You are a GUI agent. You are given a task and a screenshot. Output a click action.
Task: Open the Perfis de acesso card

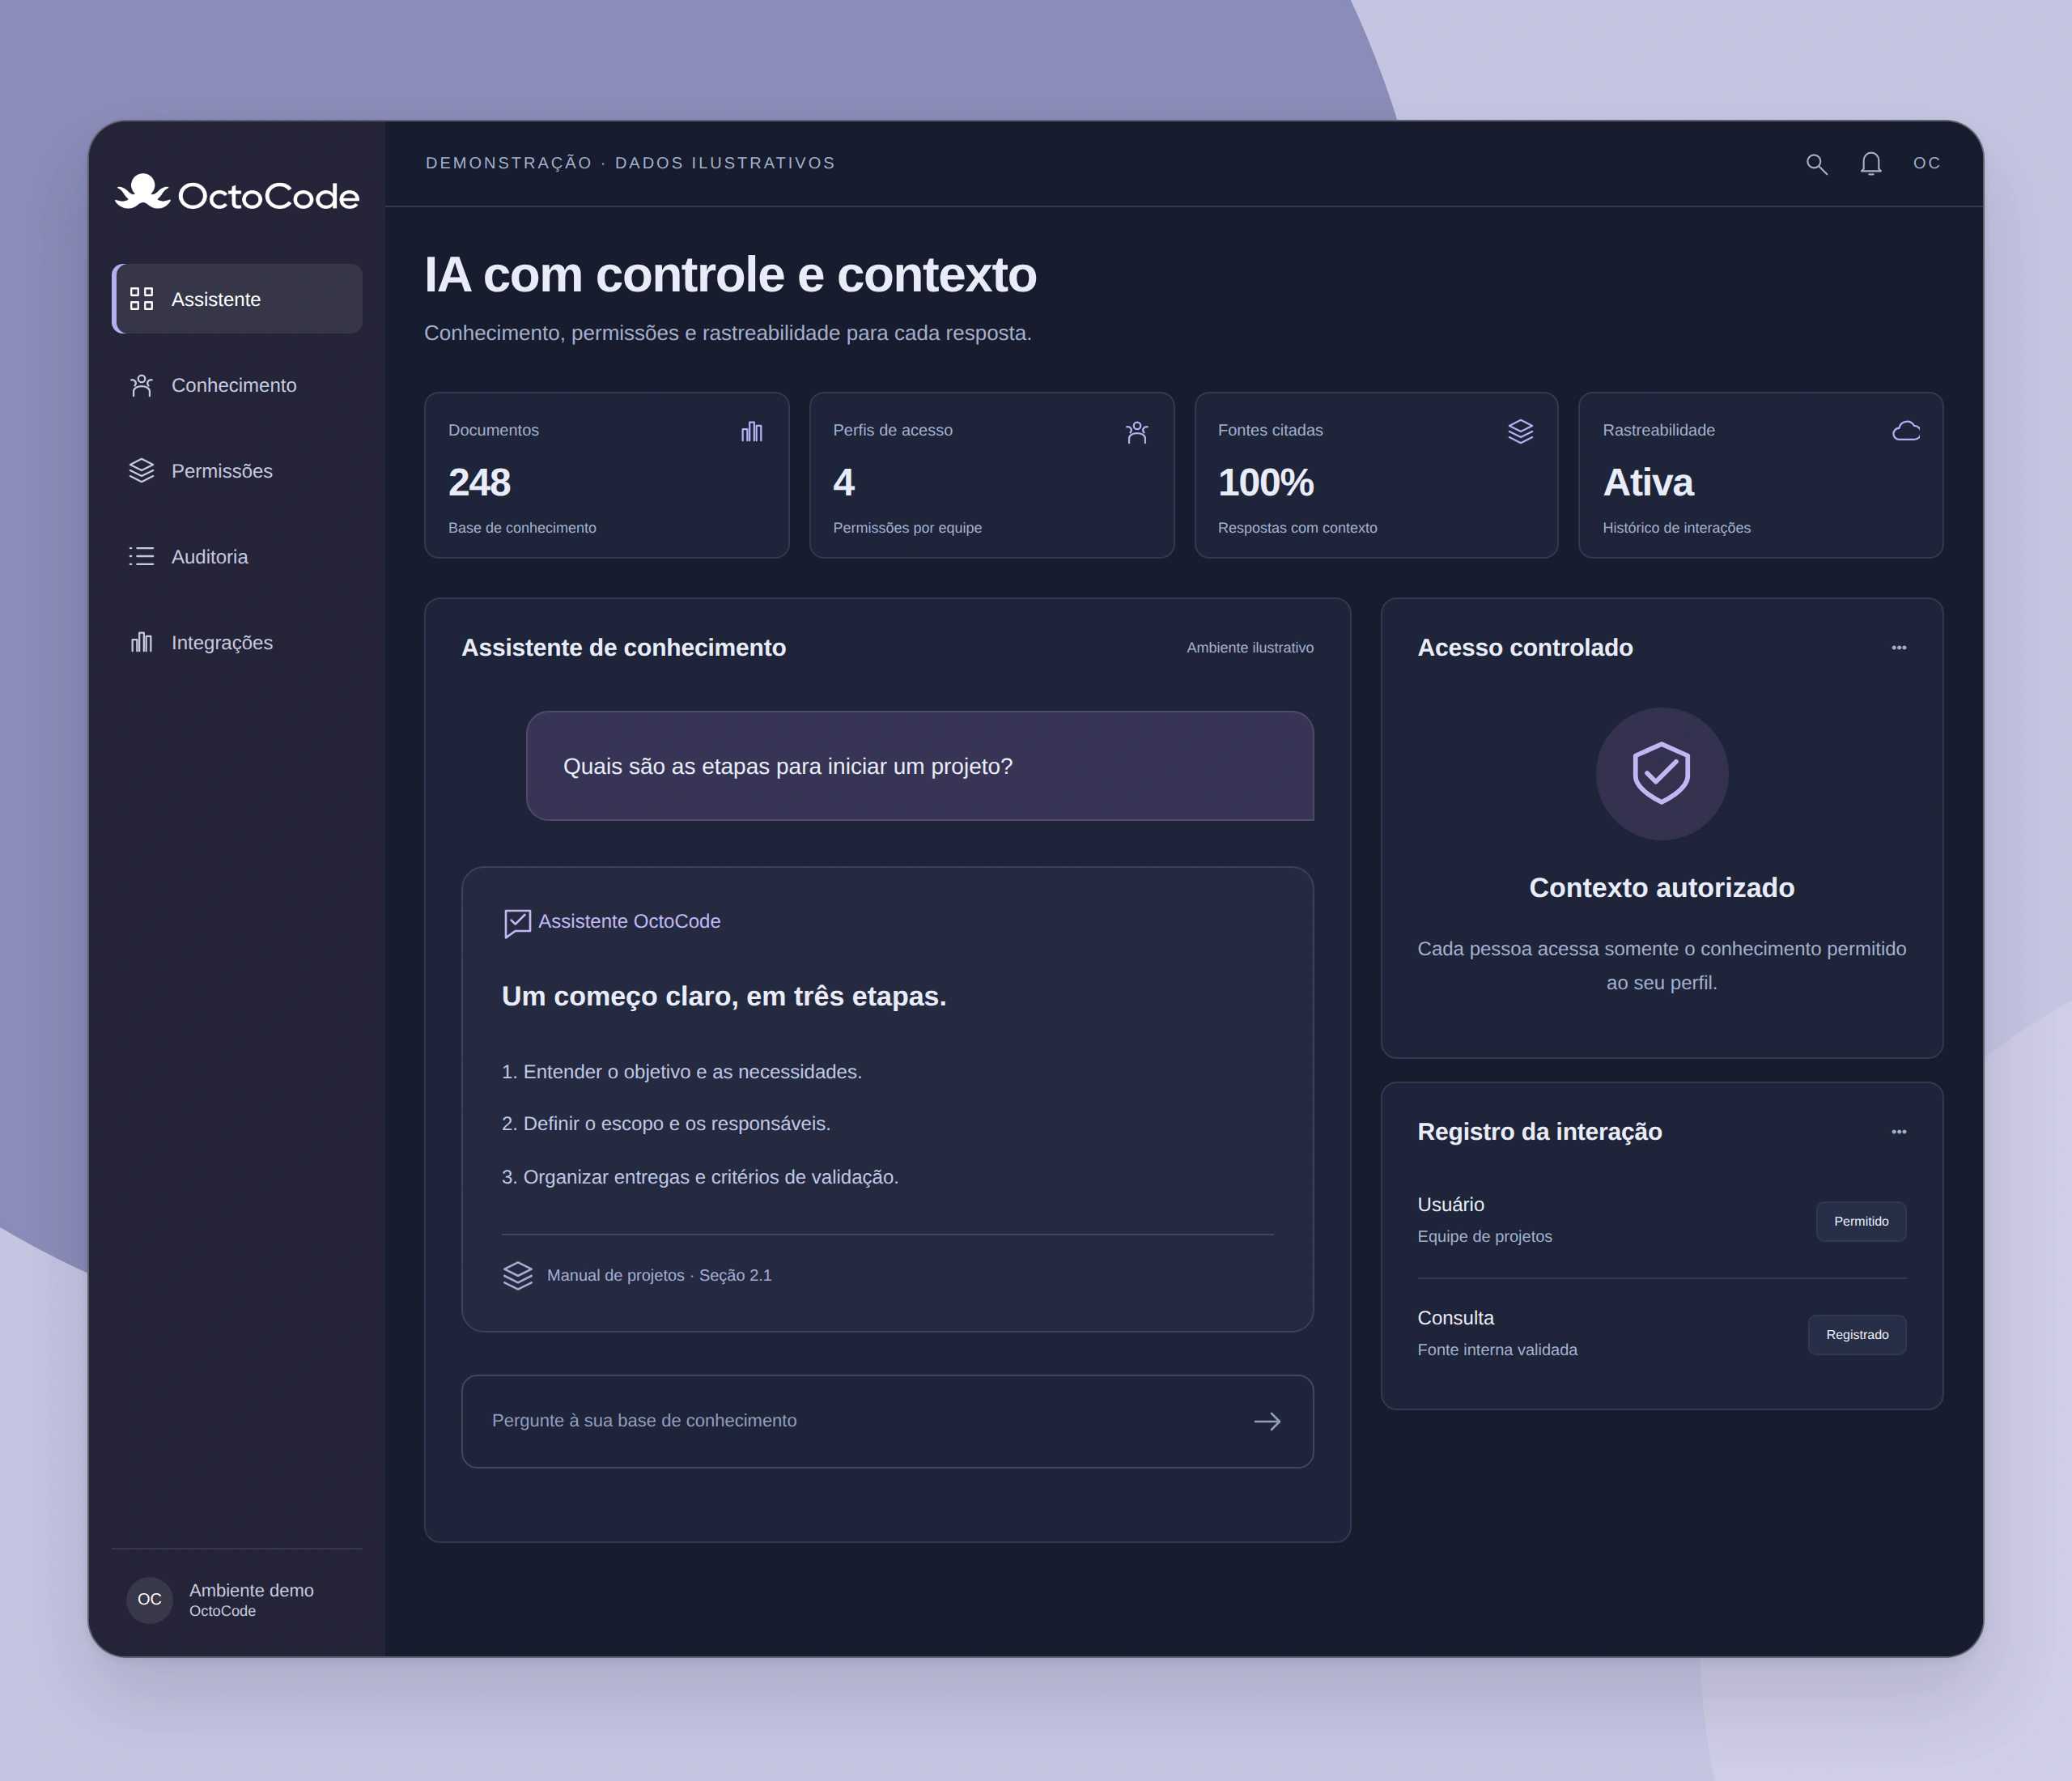pos(992,475)
